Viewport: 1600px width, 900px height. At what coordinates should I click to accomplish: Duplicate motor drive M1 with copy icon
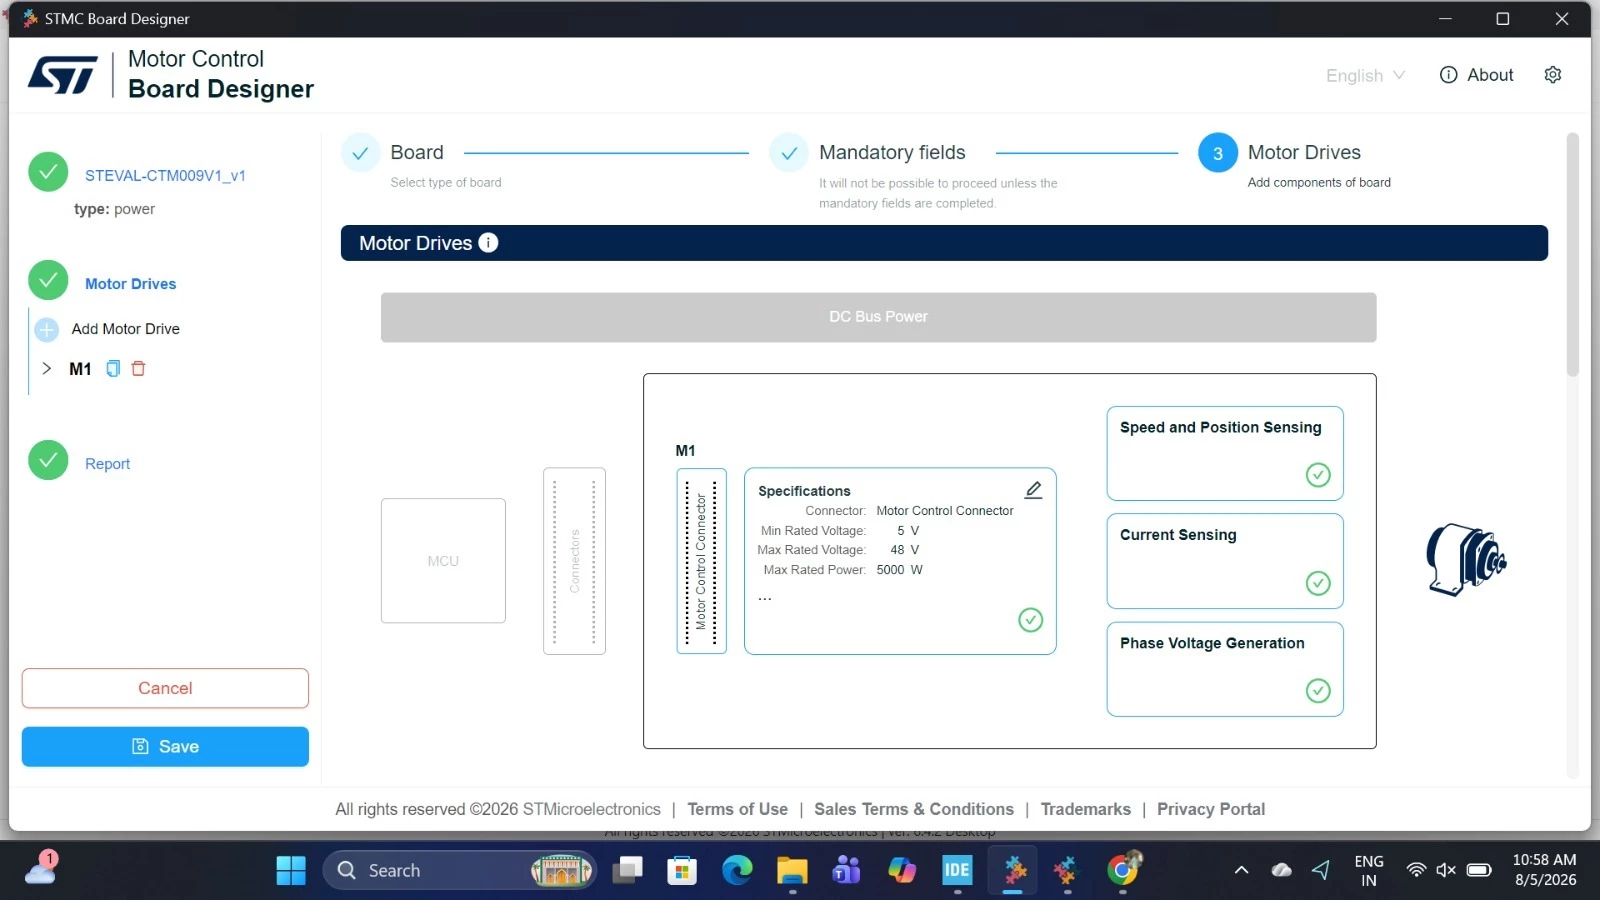coord(113,369)
